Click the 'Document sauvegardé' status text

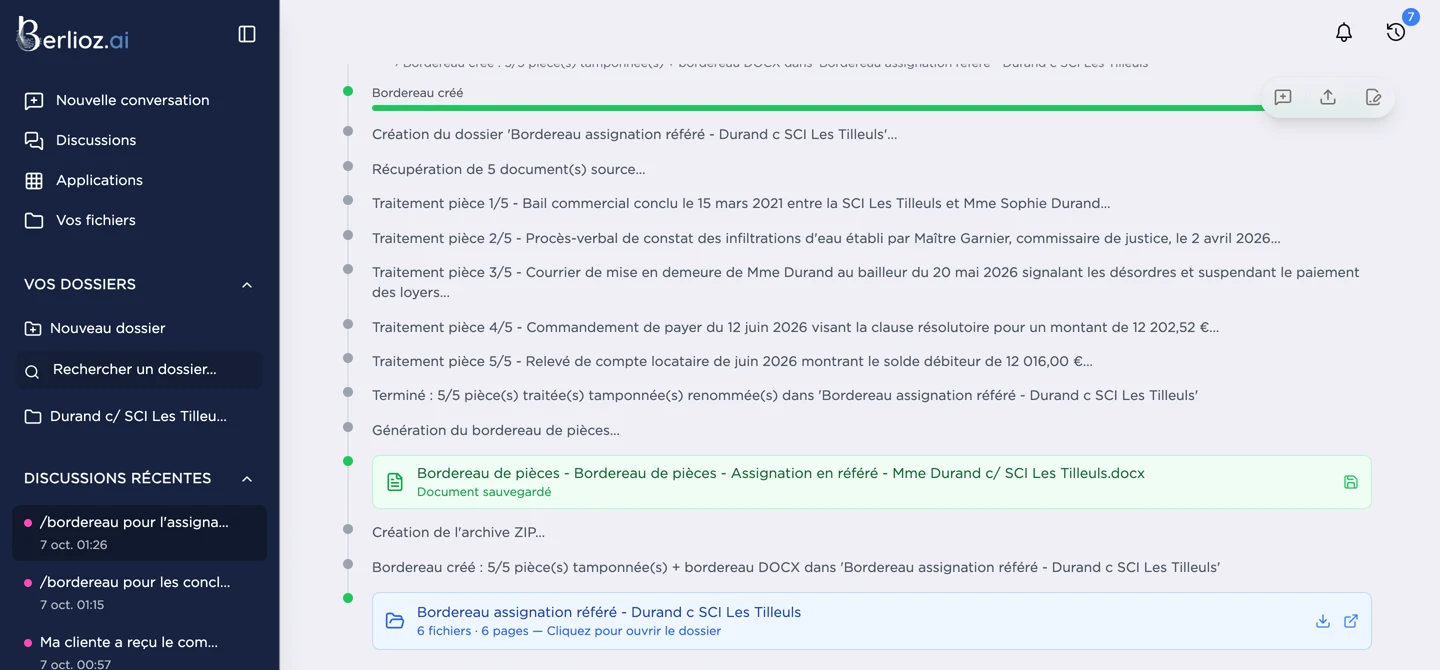pos(484,492)
